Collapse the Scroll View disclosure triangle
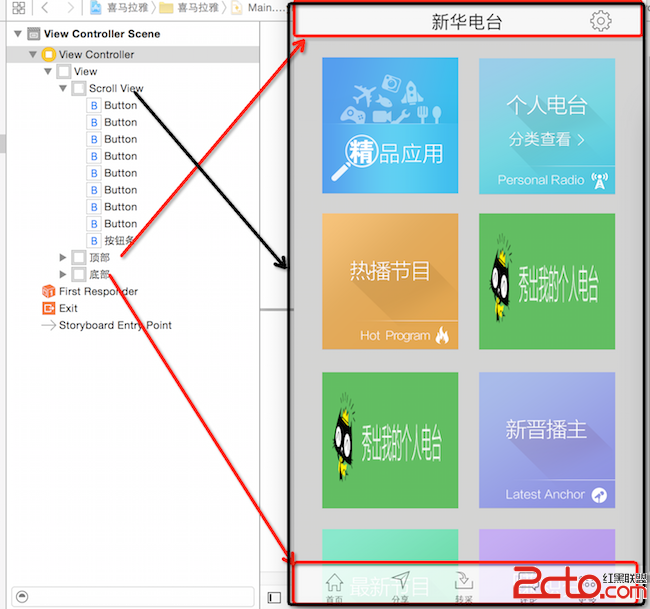Viewport: 650px width, 609px height. point(63,88)
